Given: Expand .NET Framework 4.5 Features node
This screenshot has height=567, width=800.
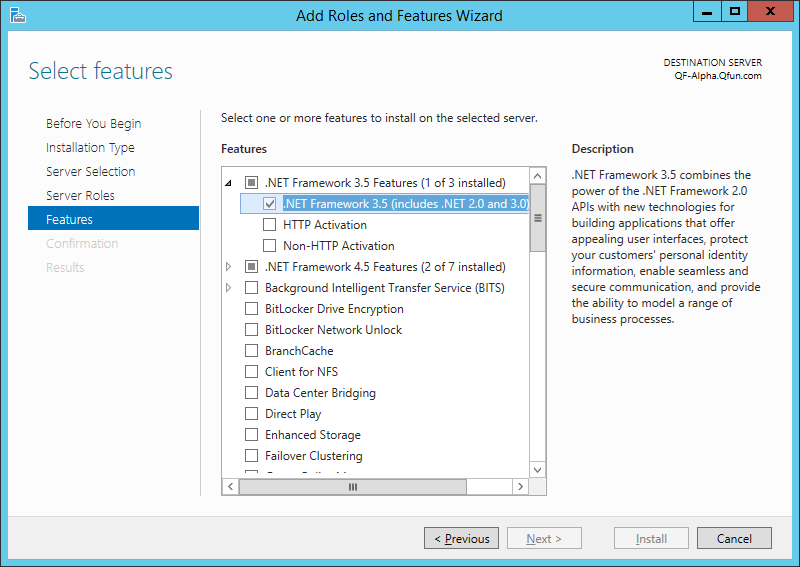Looking at the screenshot, I should click(229, 267).
